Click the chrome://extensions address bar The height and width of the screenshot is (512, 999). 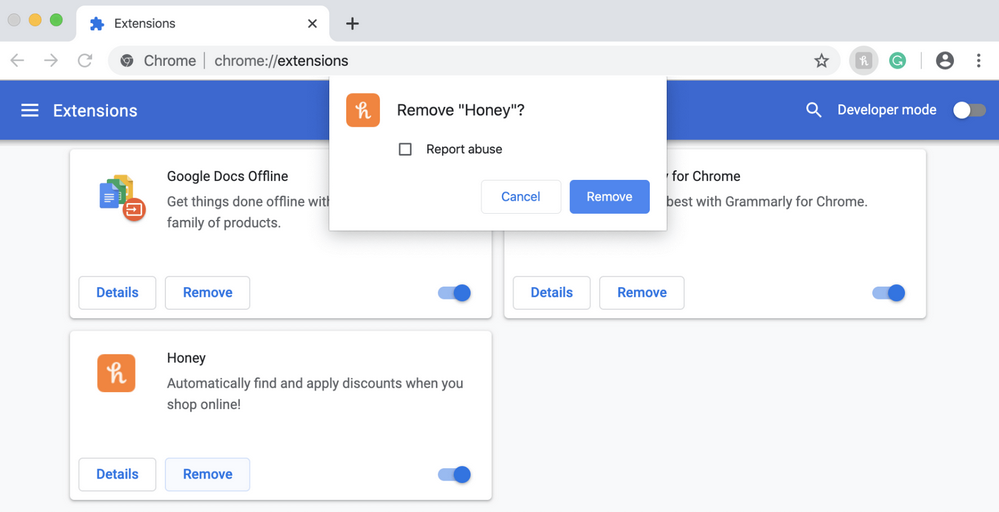pos(474,60)
